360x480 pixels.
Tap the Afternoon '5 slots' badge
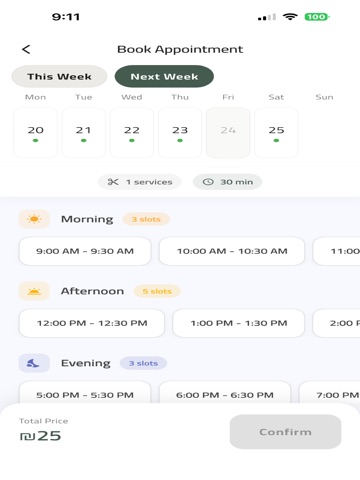pyautogui.click(x=157, y=291)
